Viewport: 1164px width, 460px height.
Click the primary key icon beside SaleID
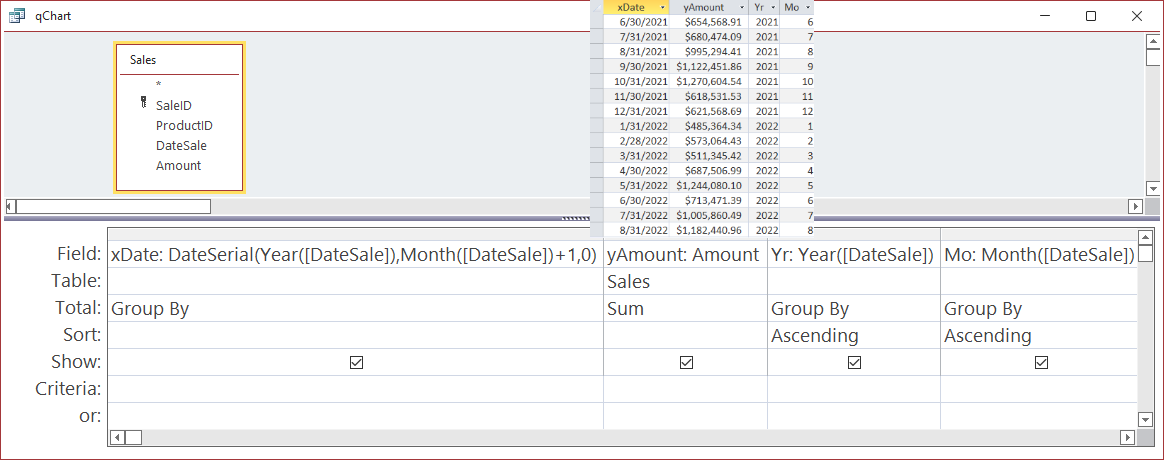click(x=143, y=103)
